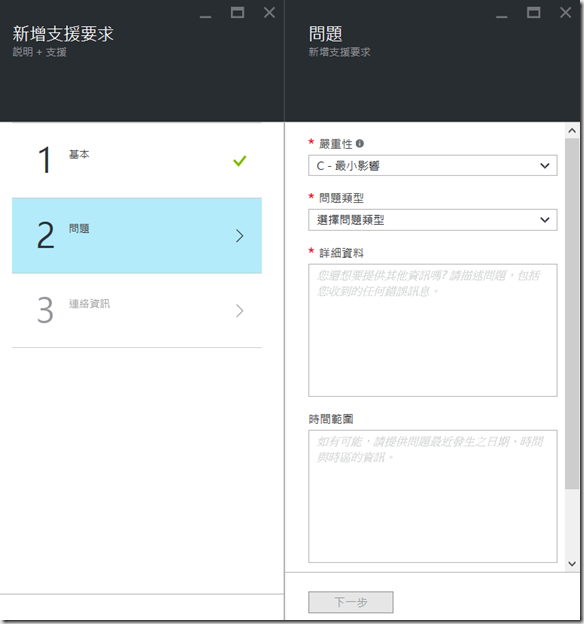Focus the 詳細資料 text area
This screenshot has height=624, width=584.
coord(433,330)
